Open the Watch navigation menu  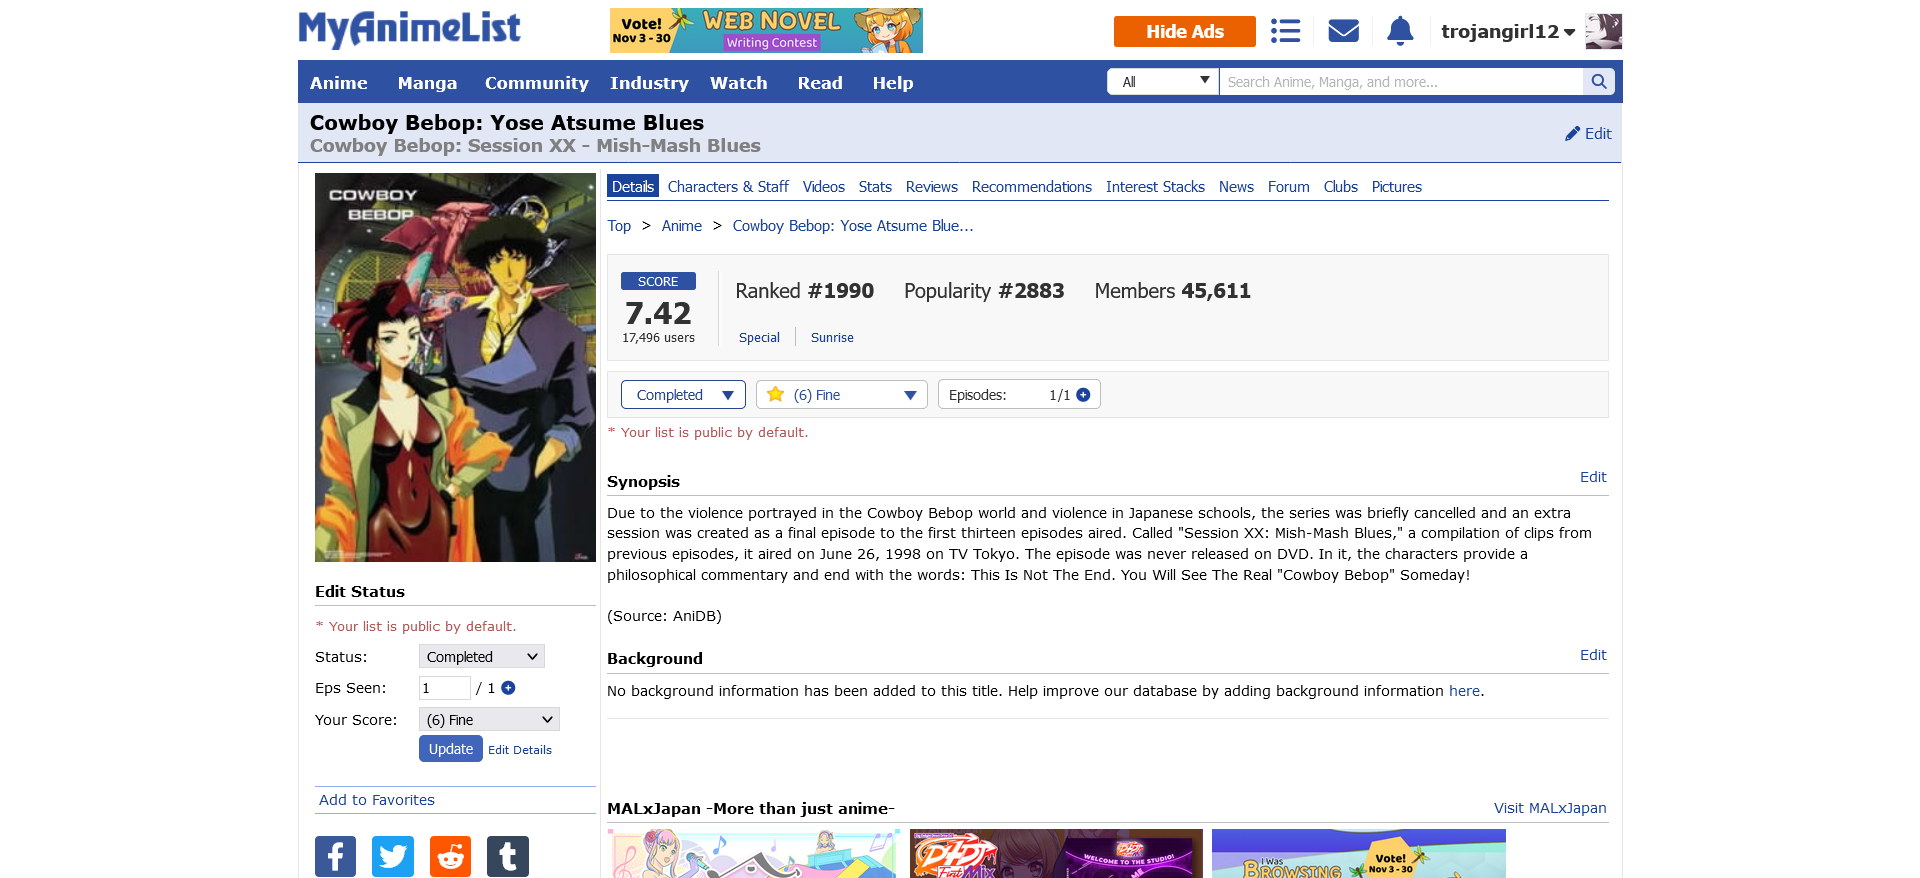point(738,83)
